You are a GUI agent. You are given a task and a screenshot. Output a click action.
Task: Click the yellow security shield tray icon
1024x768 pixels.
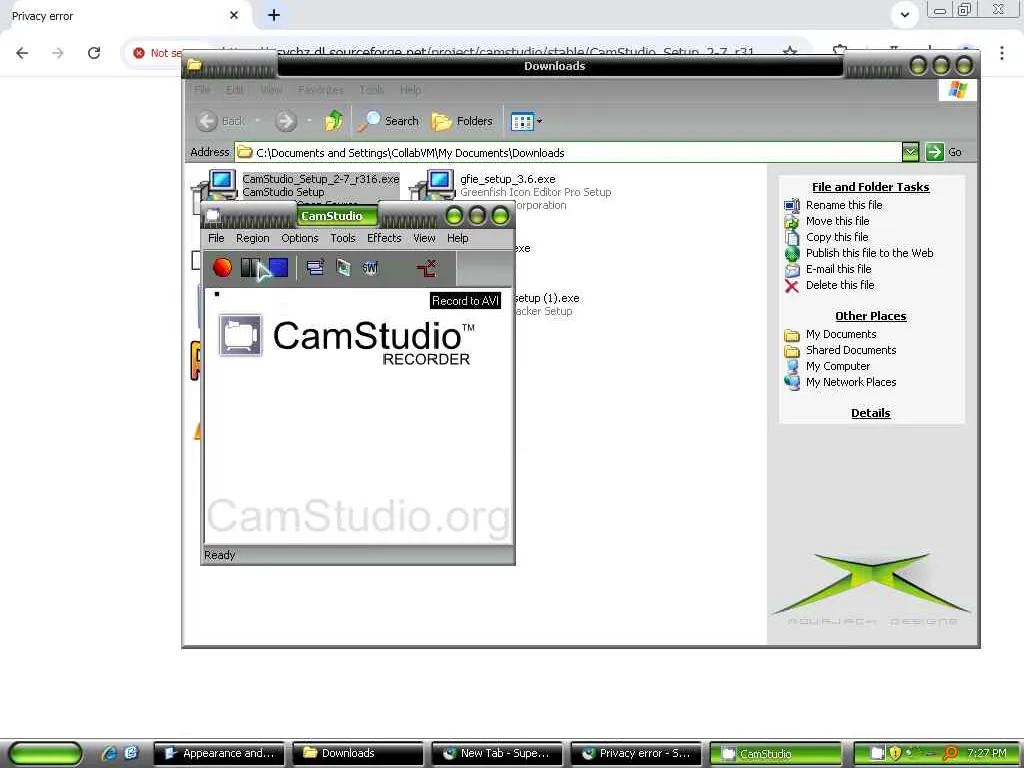pos(895,753)
